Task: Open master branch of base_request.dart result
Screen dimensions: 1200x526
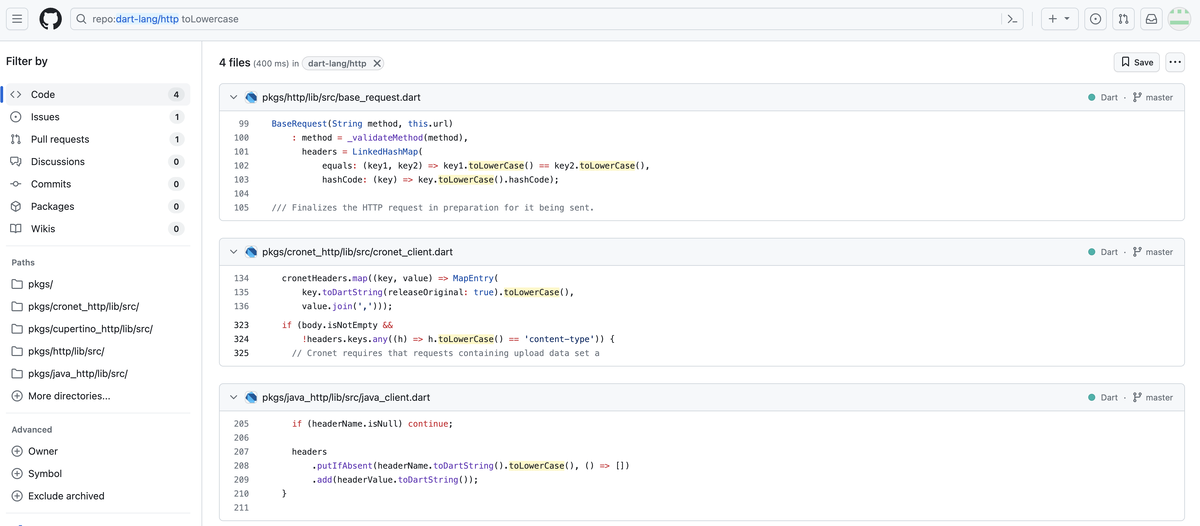Action: point(1152,98)
